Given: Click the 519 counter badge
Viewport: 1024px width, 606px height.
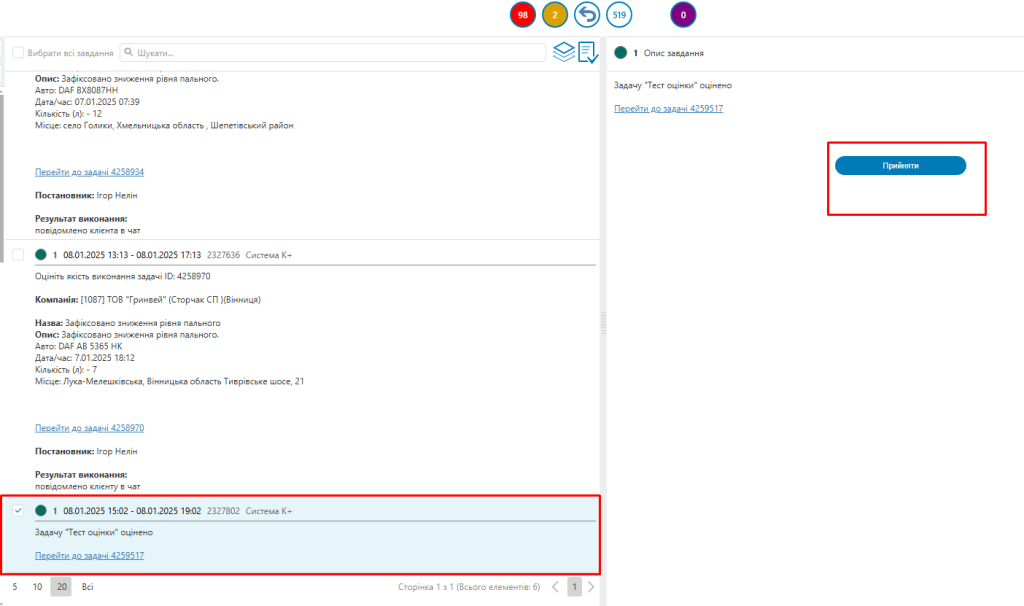Looking at the screenshot, I should 619,15.
